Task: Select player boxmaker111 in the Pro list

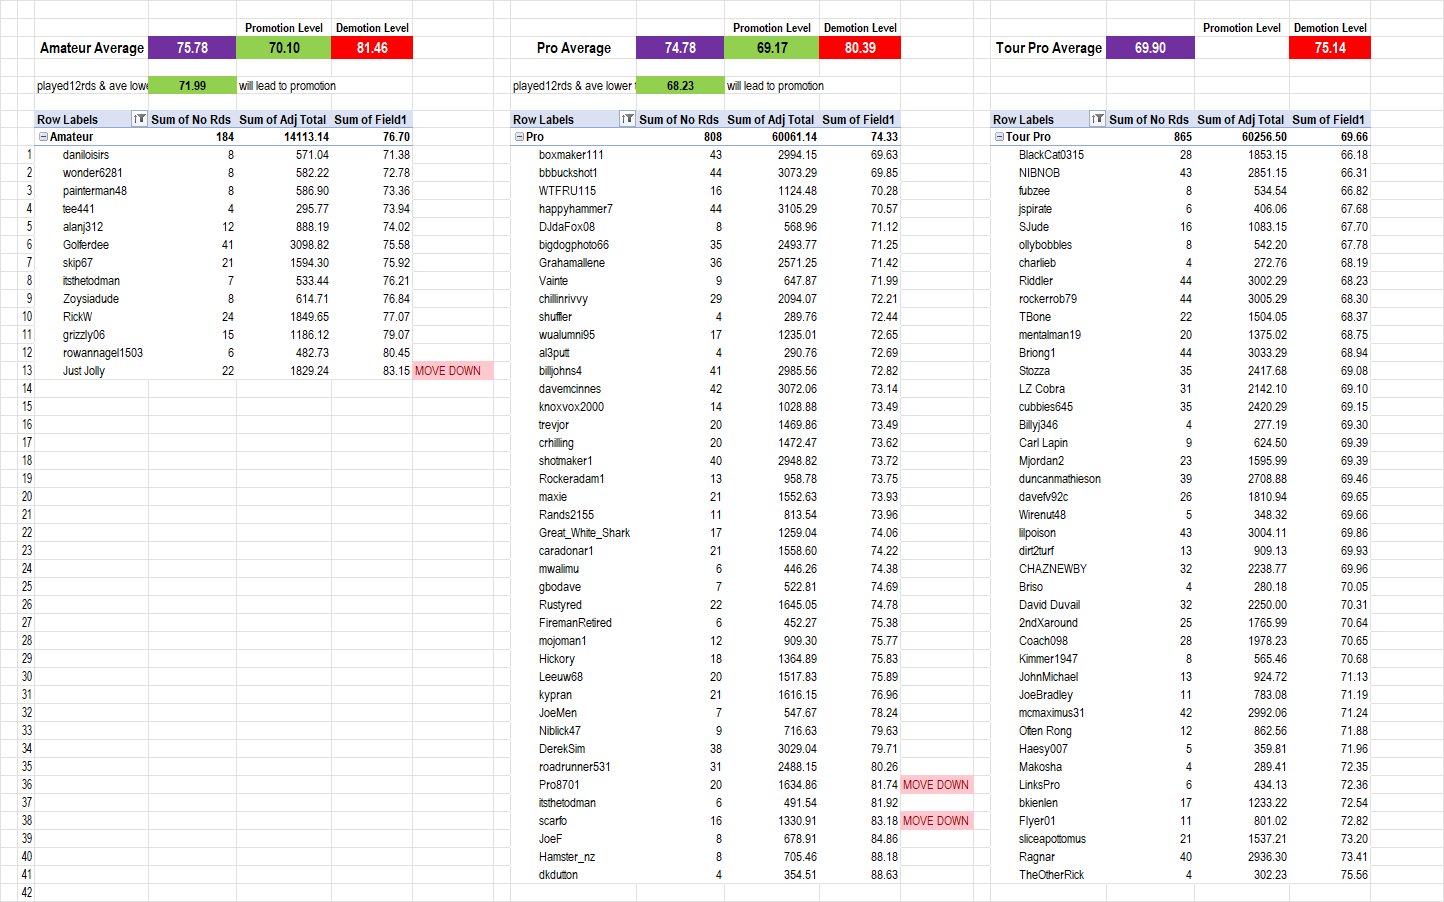Action: [x=571, y=155]
